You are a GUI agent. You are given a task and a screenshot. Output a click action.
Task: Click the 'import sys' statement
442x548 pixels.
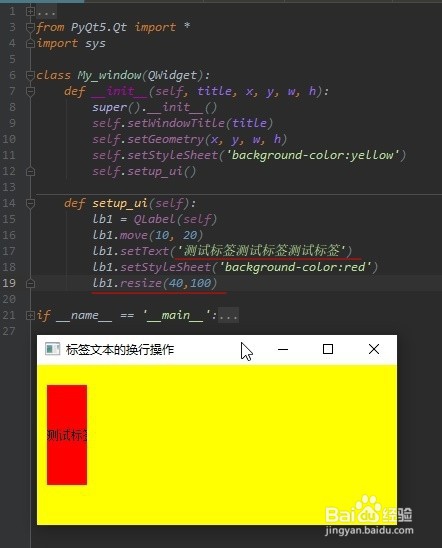pos(71,44)
